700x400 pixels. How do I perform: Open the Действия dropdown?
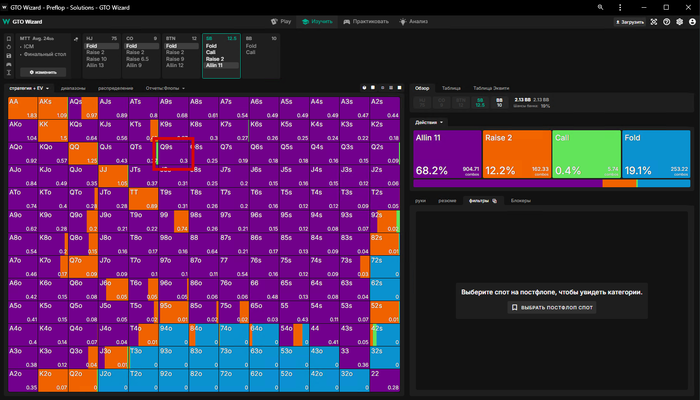[430, 122]
